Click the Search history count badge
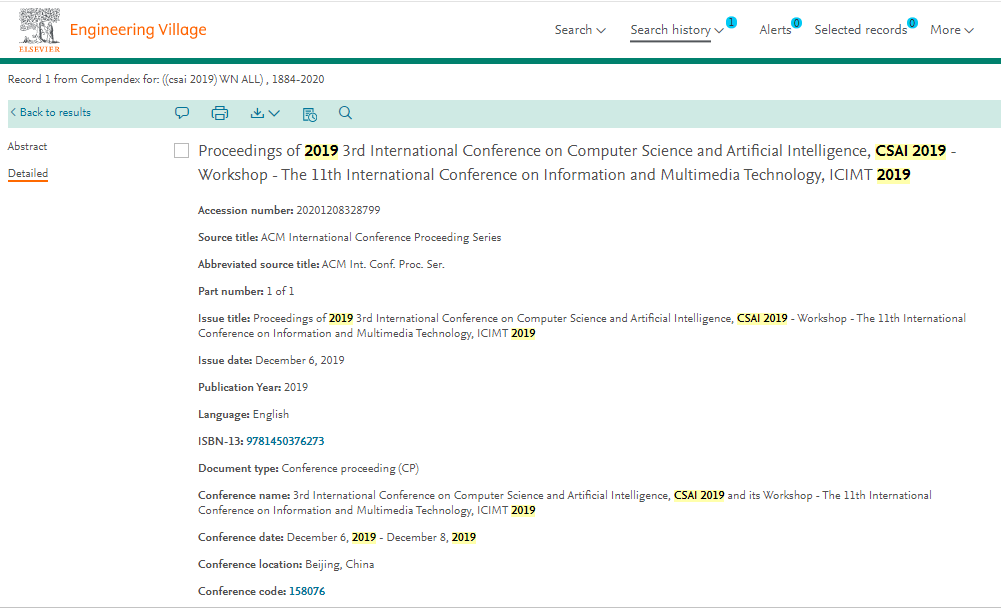 coord(732,22)
